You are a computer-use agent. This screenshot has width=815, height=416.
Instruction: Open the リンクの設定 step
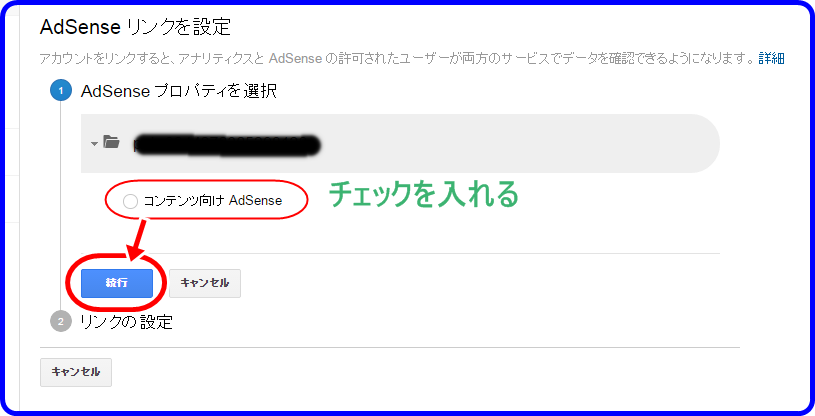click(126, 322)
